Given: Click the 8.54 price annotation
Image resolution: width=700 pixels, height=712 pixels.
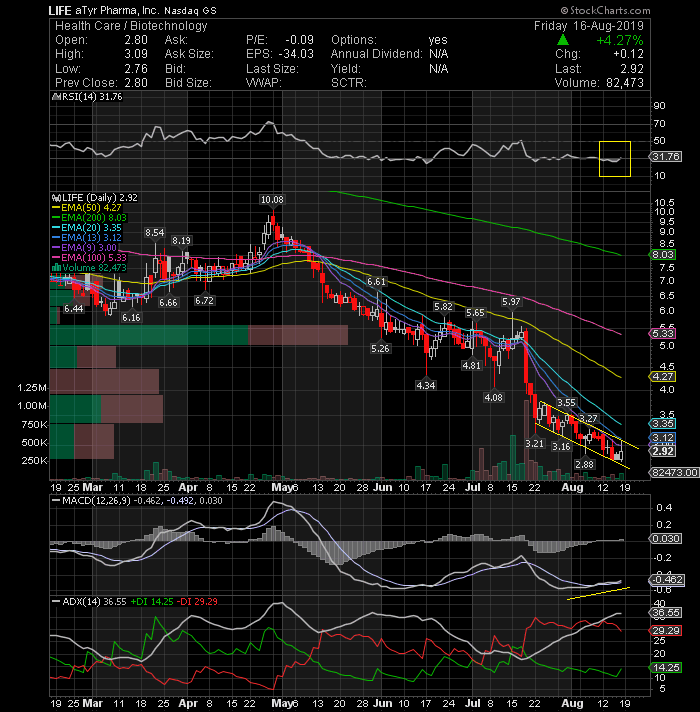Looking at the screenshot, I should [154, 232].
